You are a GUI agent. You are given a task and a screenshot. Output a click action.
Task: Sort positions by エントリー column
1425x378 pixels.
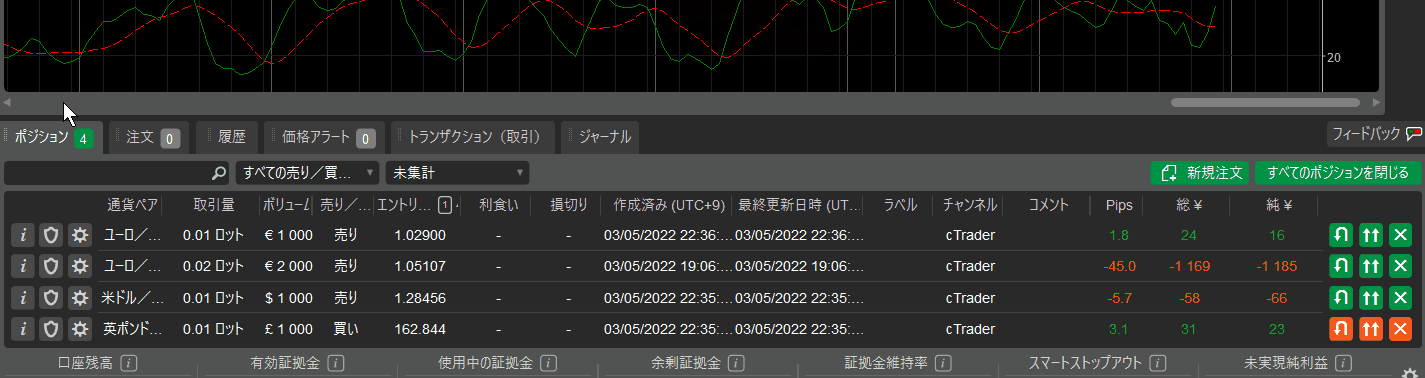[x=404, y=204]
